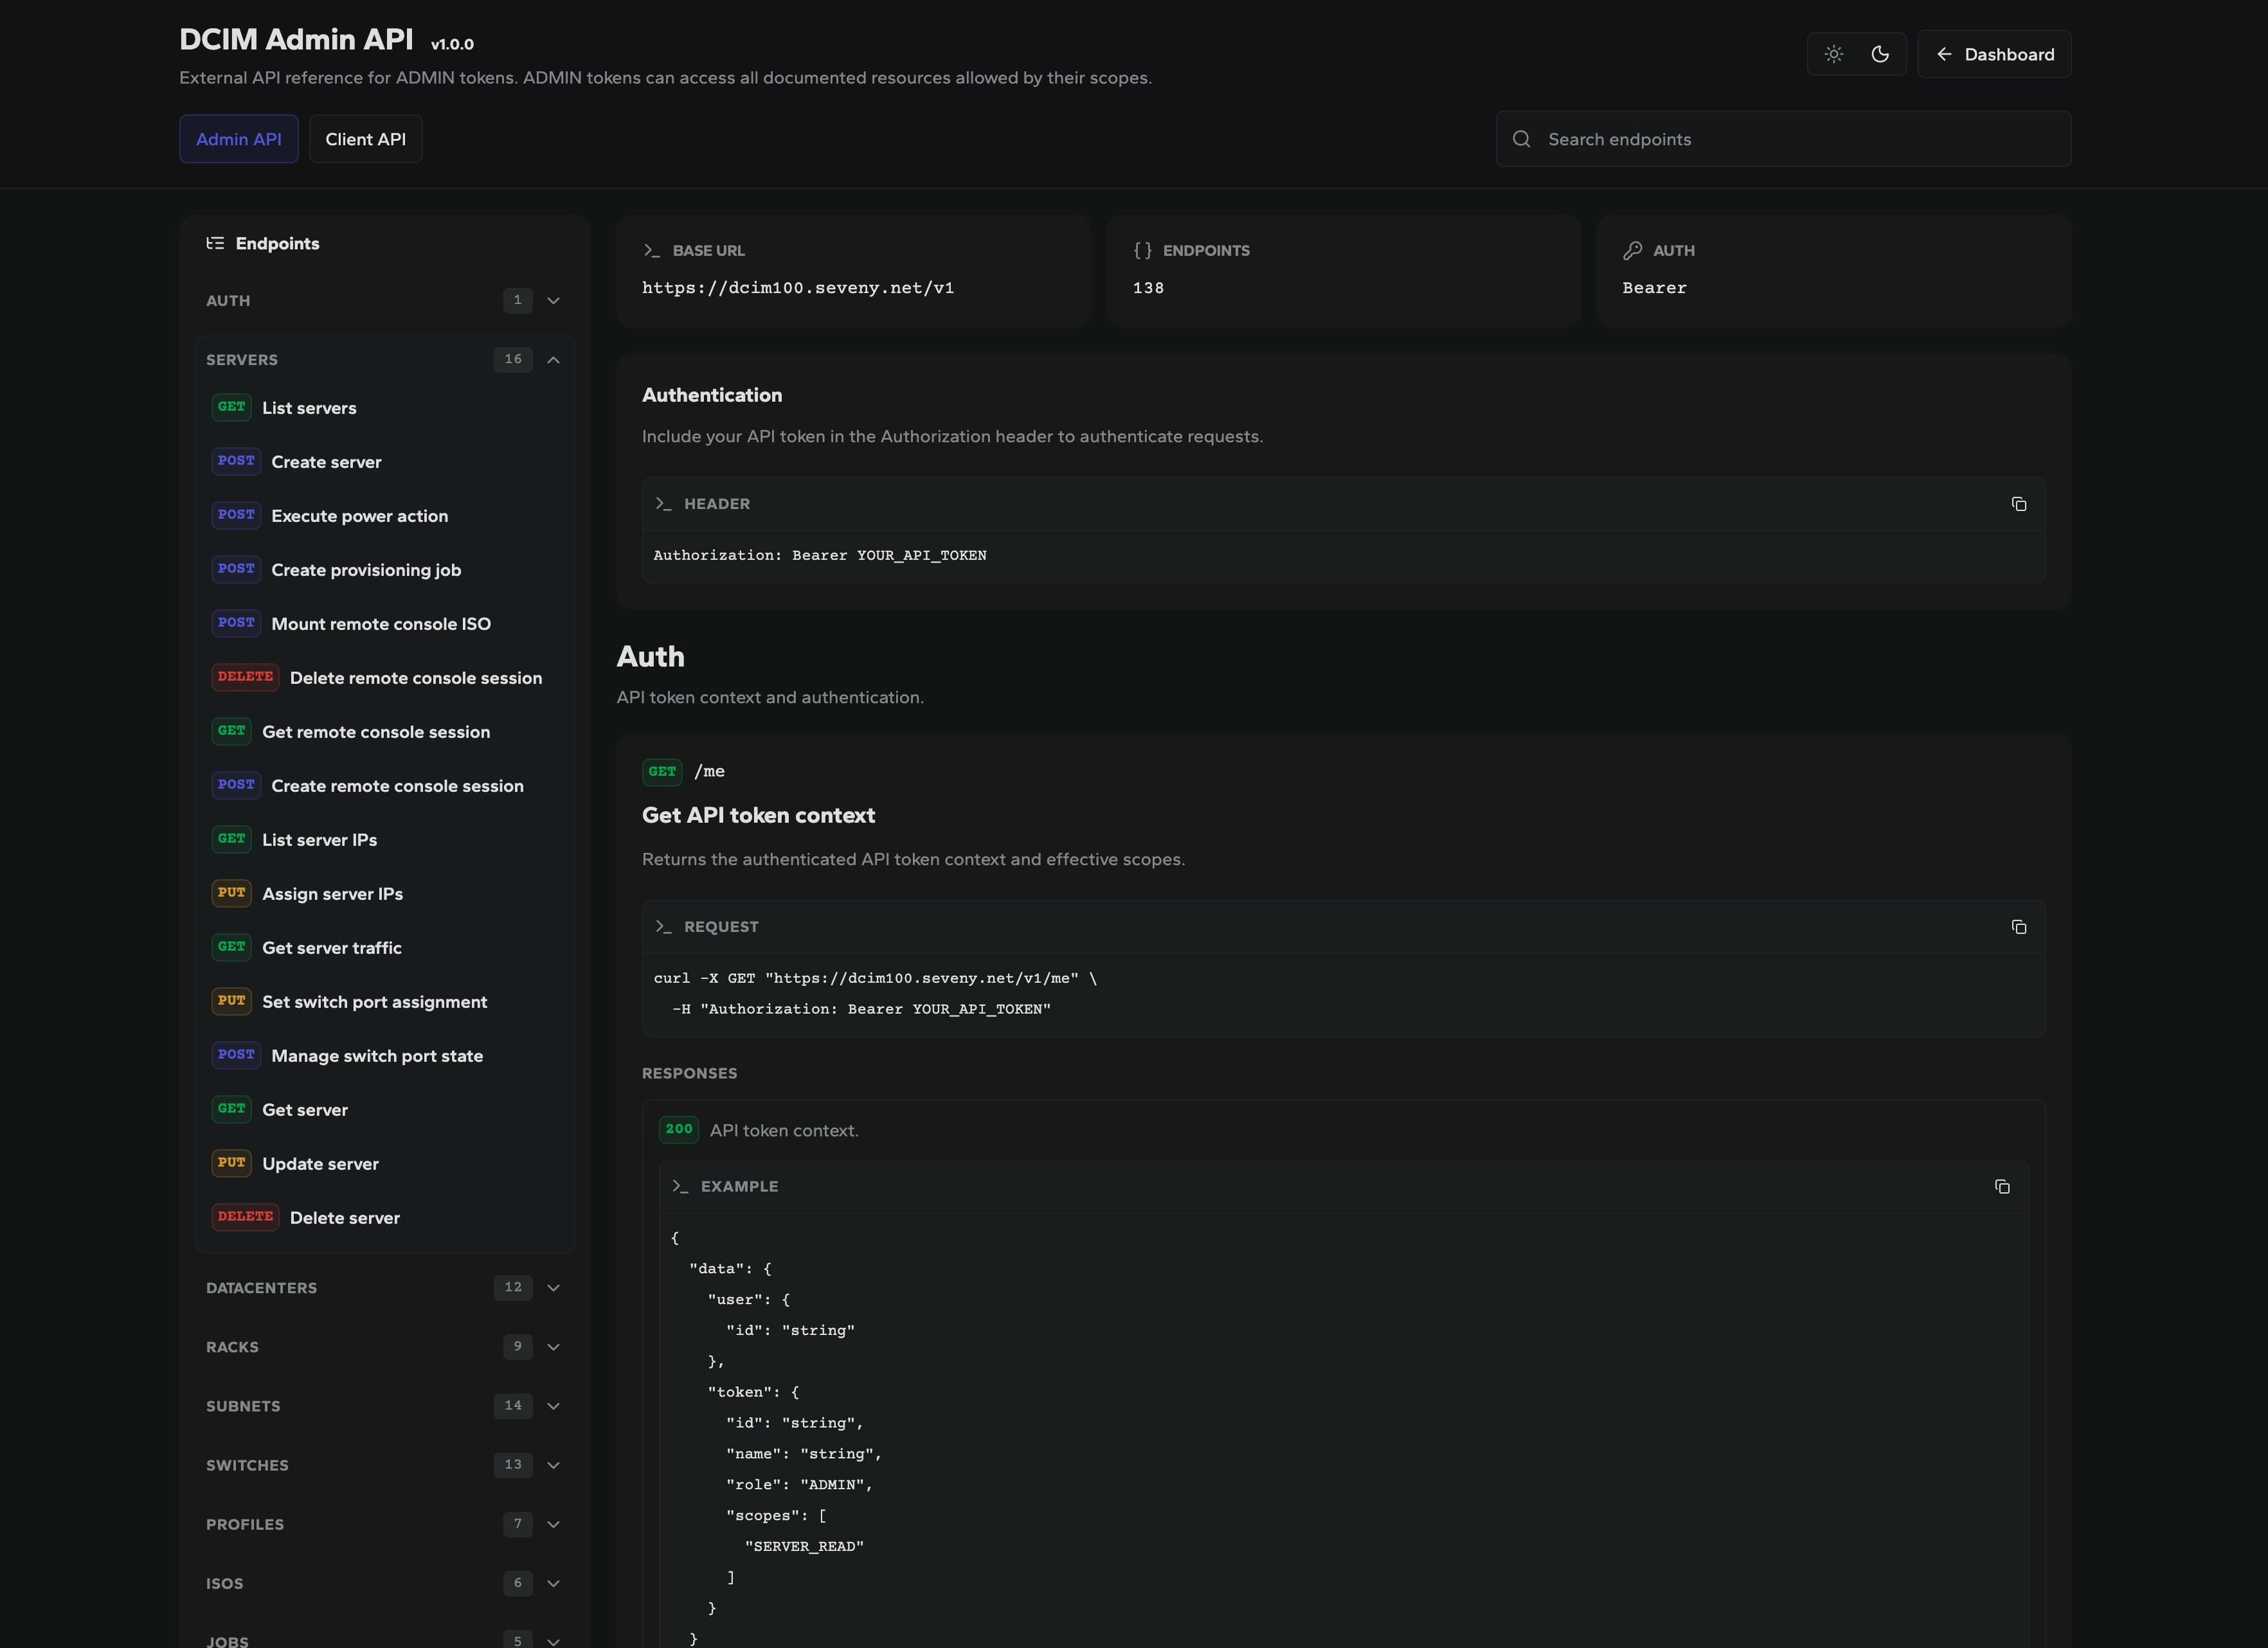Image resolution: width=2268 pixels, height=1648 pixels.
Task: Switch to dark theme moon icon
Action: tap(1880, 54)
